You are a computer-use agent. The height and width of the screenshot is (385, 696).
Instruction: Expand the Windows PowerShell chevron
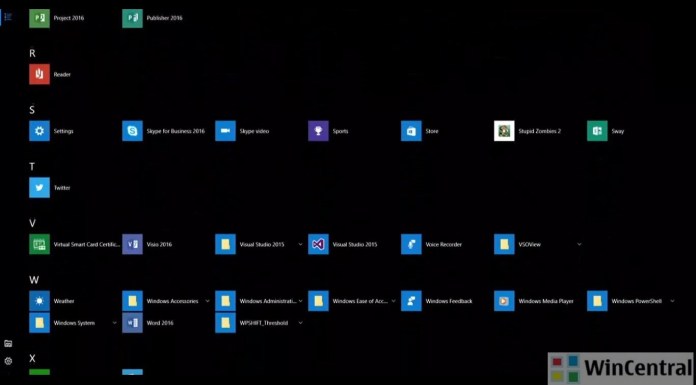click(672, 301)
